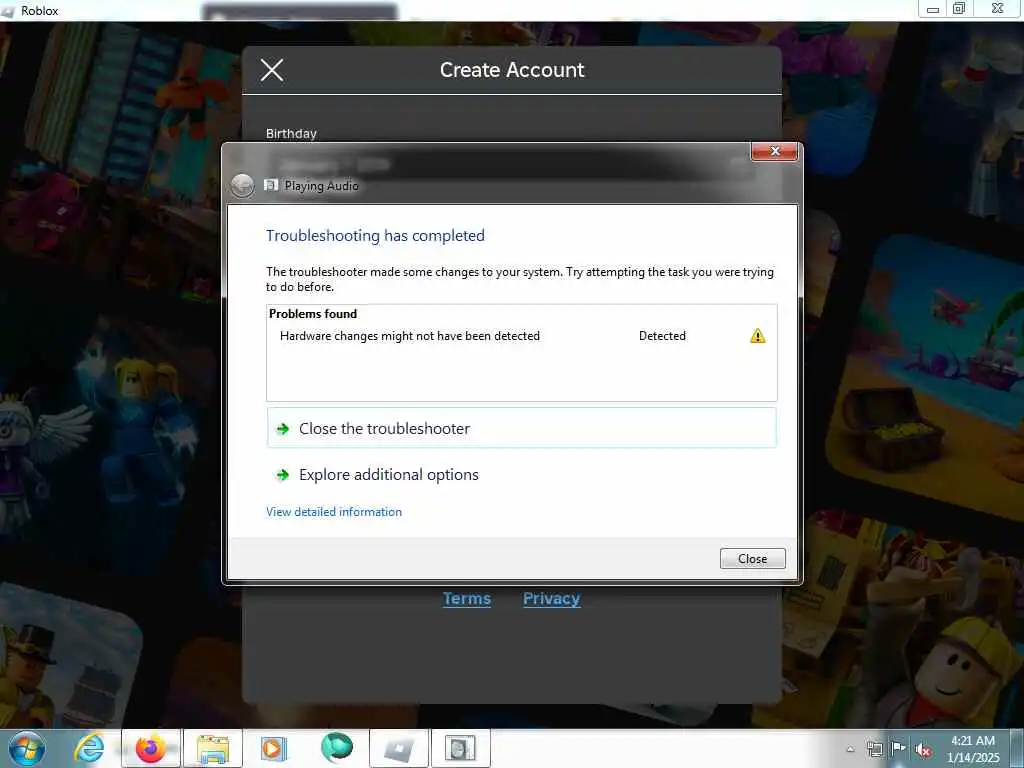
Task: Open the Windows Start menu
Action: [27, 748]
